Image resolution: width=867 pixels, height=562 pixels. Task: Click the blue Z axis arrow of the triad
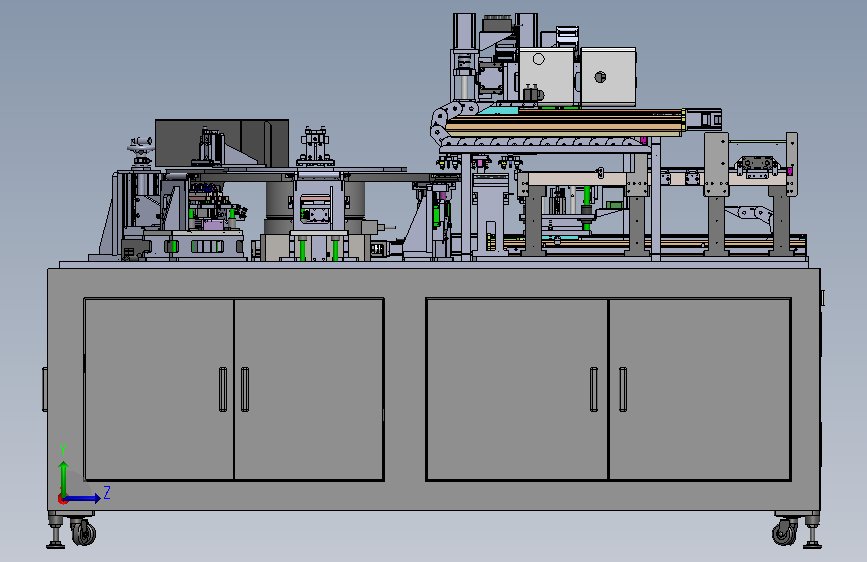[x=83, y=498]
